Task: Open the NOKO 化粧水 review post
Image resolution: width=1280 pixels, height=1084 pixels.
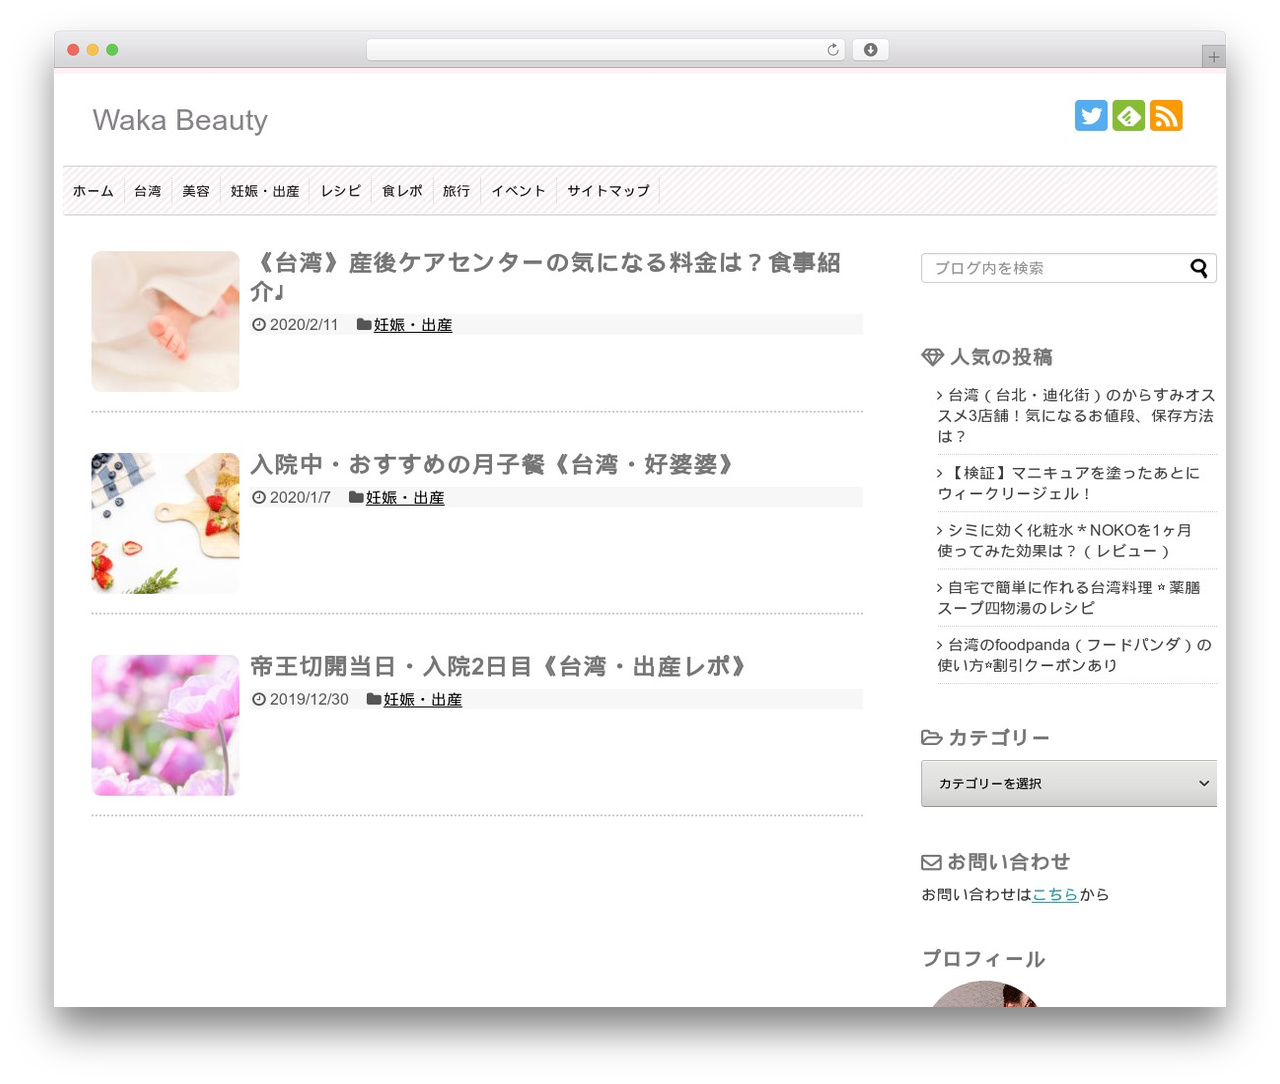Action: (x=1064, y=540)
